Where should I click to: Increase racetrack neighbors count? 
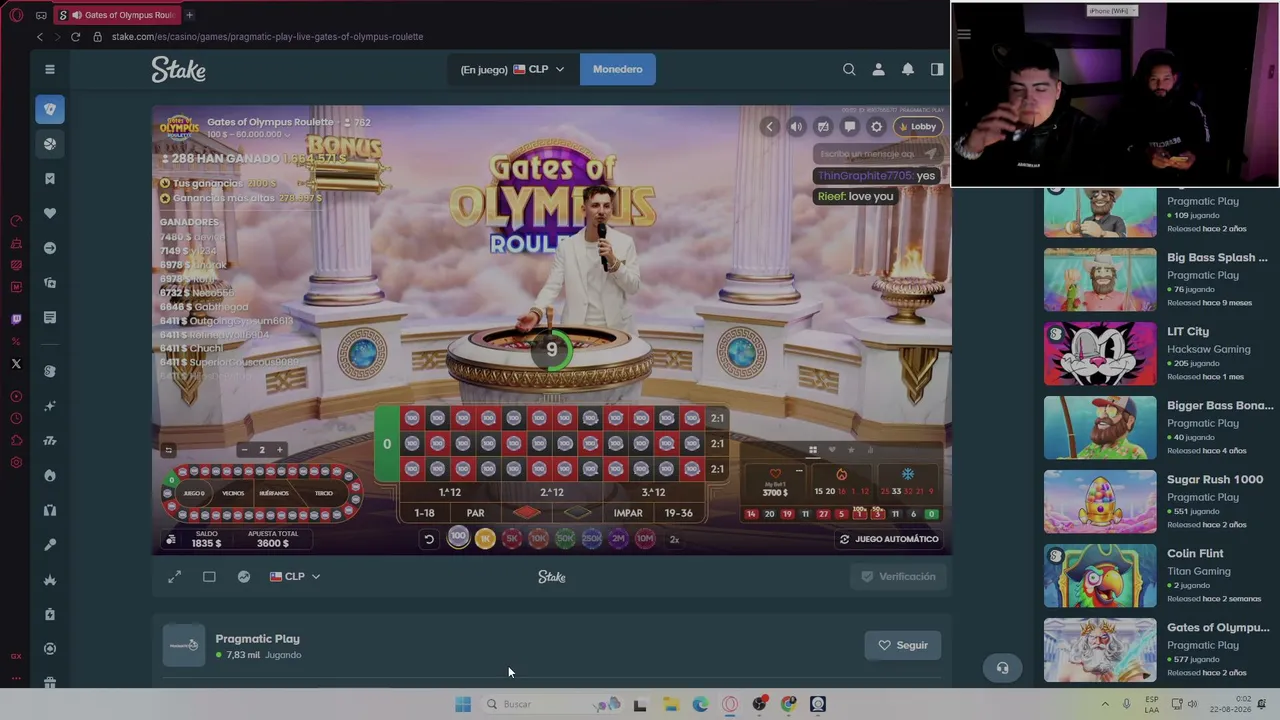click(x=280, y=450)
